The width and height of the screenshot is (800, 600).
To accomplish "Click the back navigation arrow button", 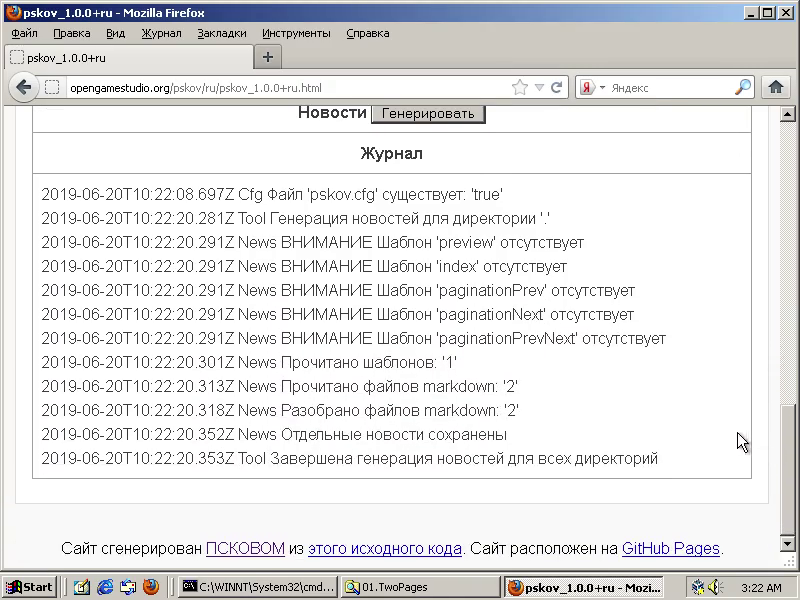I will point(24,88).
